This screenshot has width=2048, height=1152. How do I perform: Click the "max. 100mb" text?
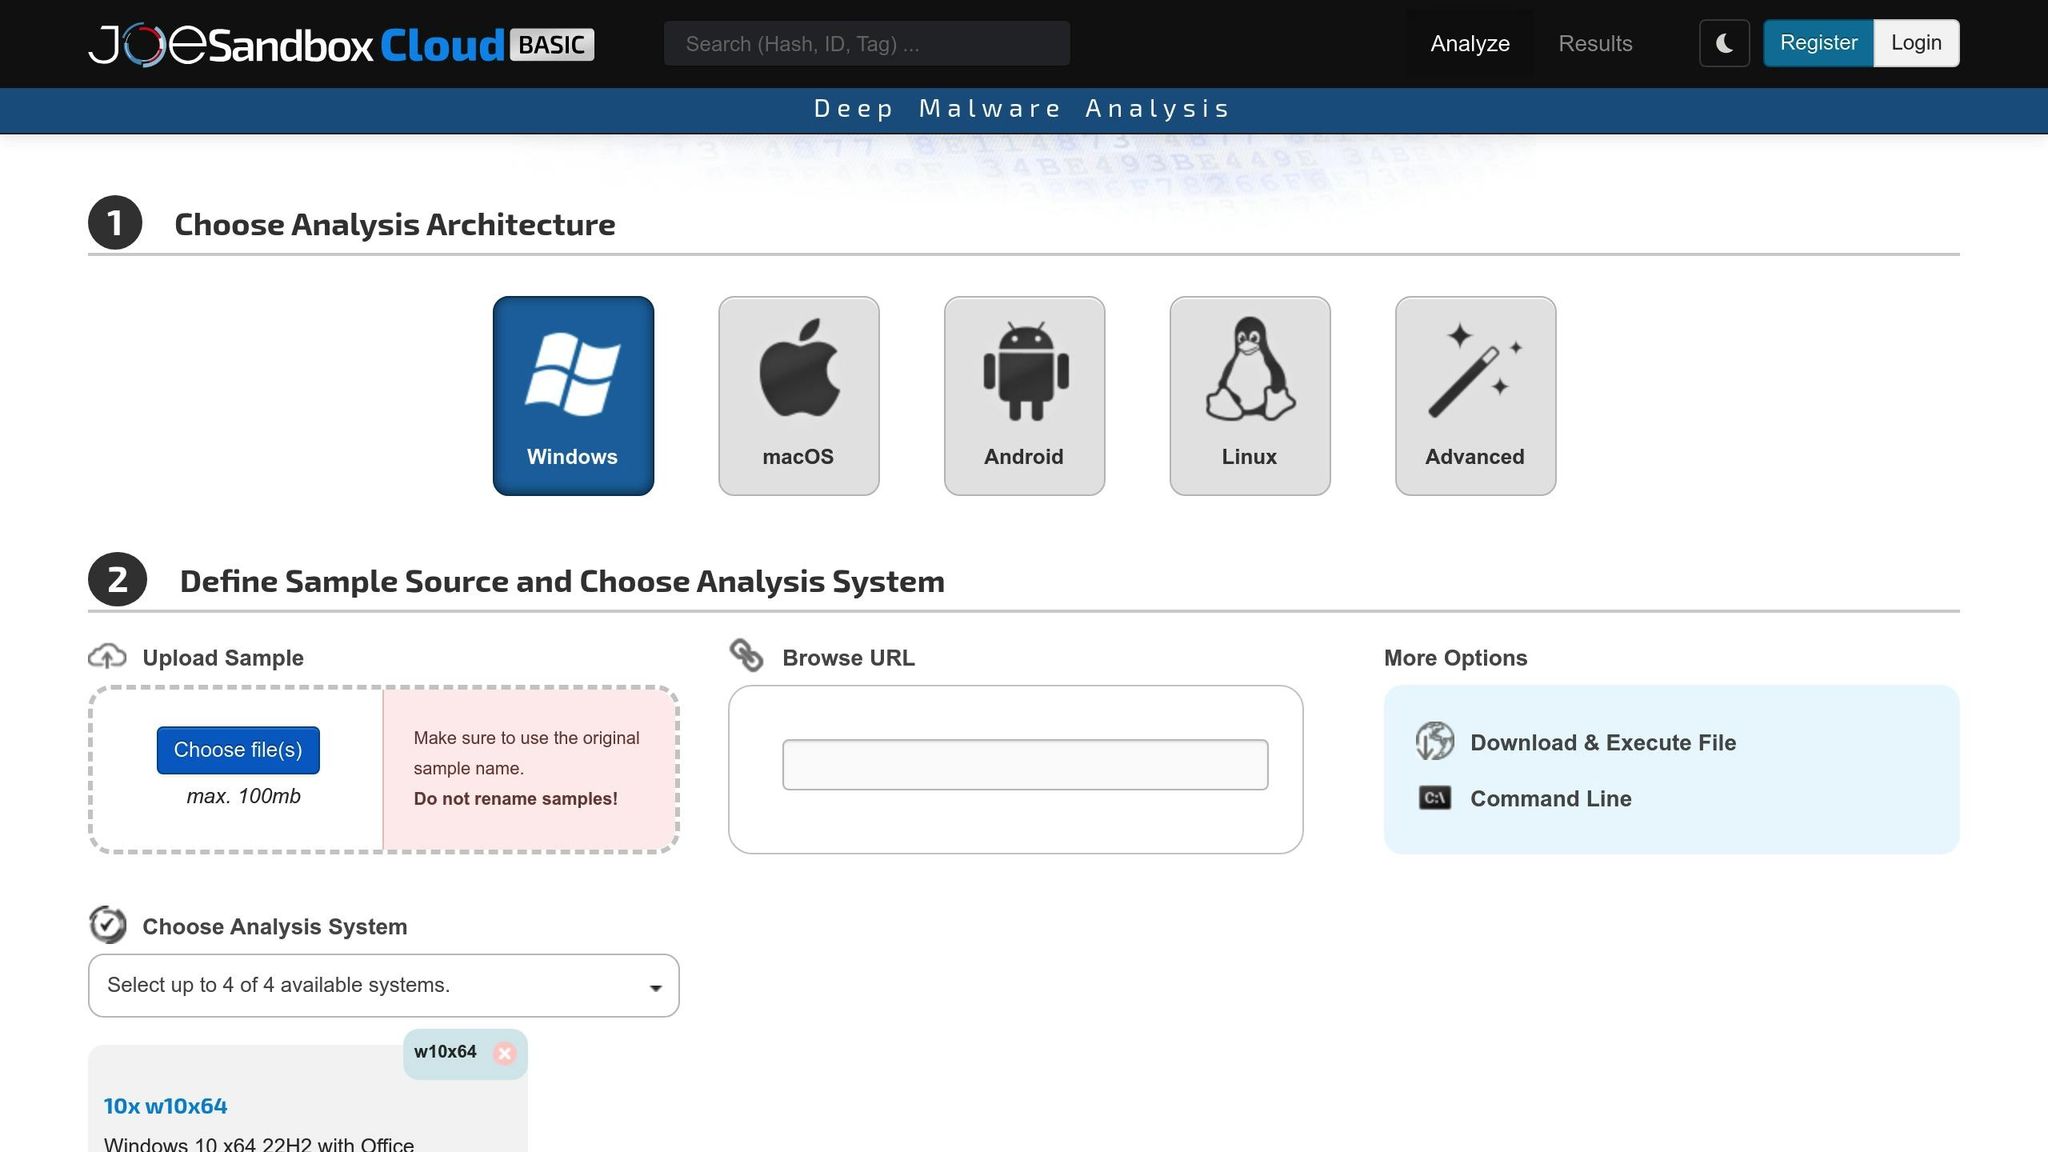click(x=243, y=797)
